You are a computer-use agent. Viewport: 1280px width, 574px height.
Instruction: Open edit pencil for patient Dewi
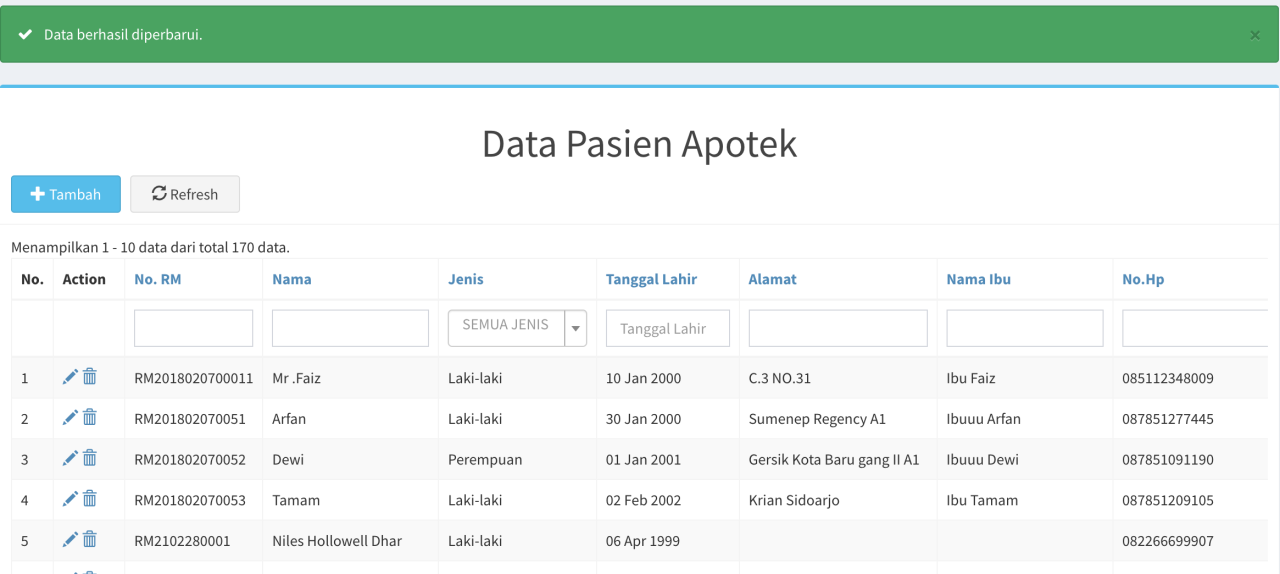pyautogui.click(x=70, y=458)
